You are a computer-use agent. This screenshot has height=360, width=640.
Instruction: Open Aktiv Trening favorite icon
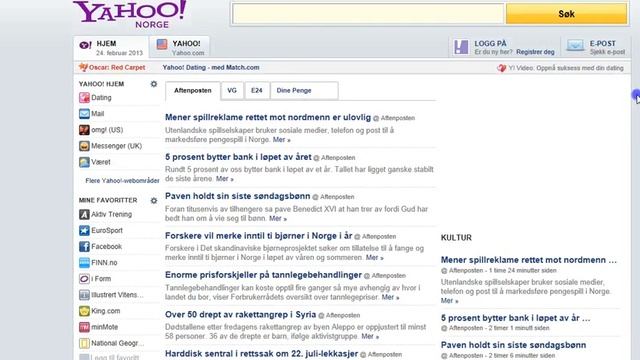pyautogui.click(x=84, y=214)
